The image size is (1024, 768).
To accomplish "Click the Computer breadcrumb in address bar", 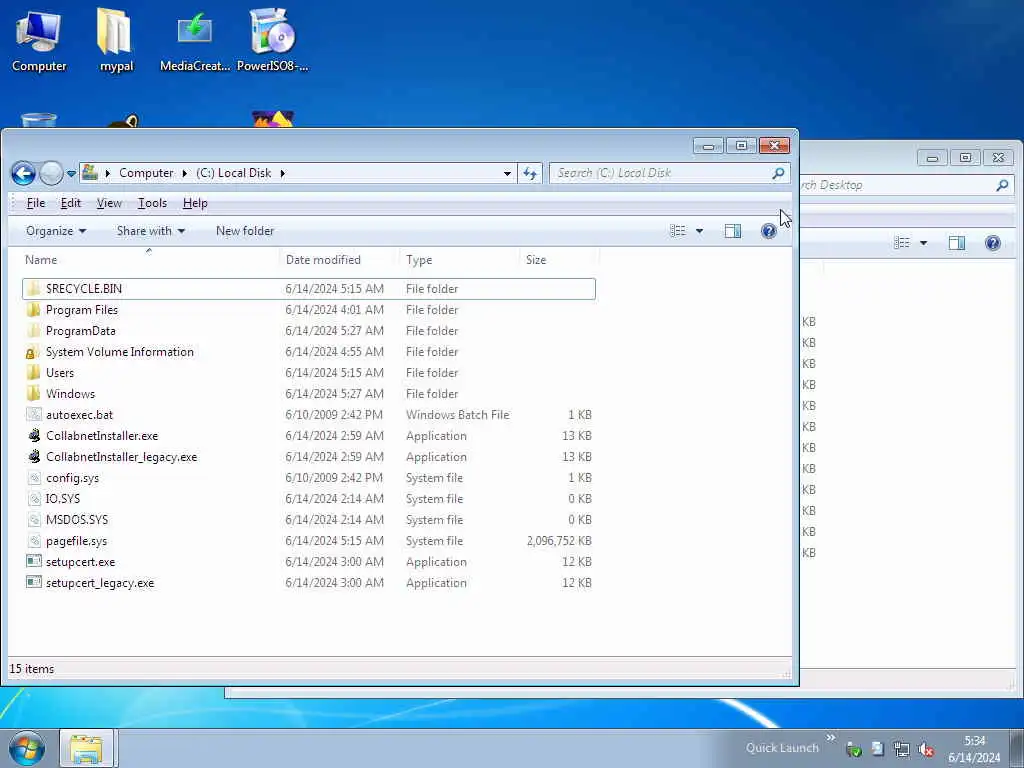I will 146,173.
